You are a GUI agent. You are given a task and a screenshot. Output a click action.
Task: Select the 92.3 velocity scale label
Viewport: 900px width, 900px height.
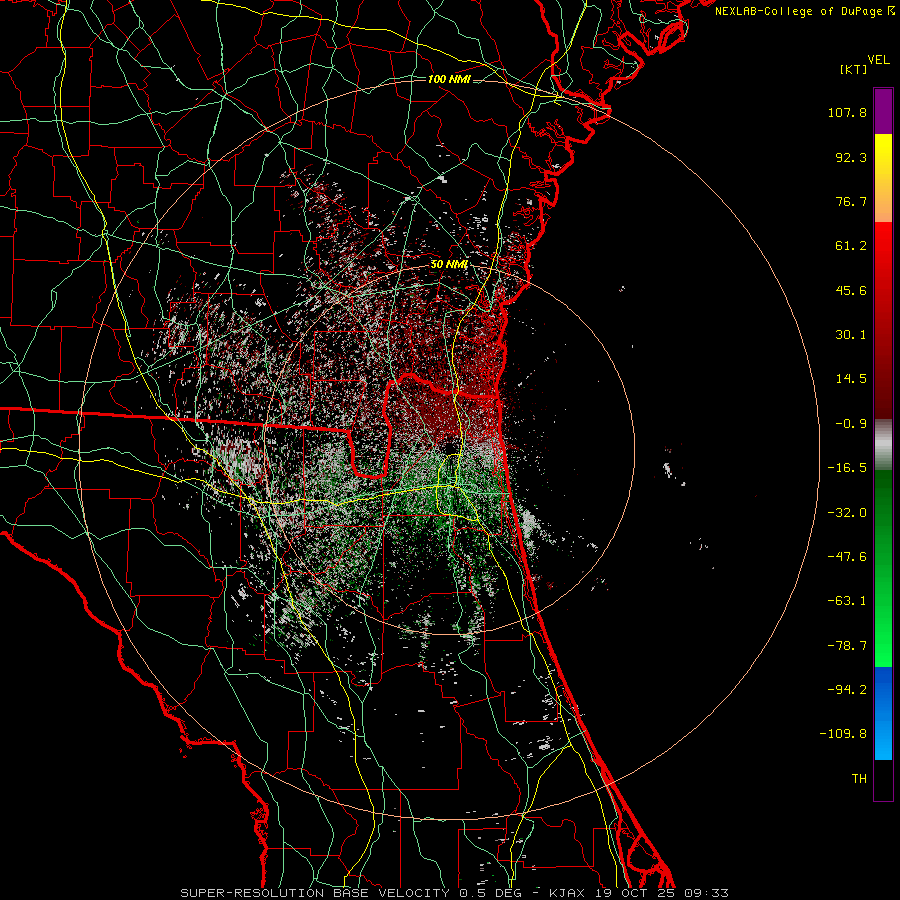click(x=851, y=157)
